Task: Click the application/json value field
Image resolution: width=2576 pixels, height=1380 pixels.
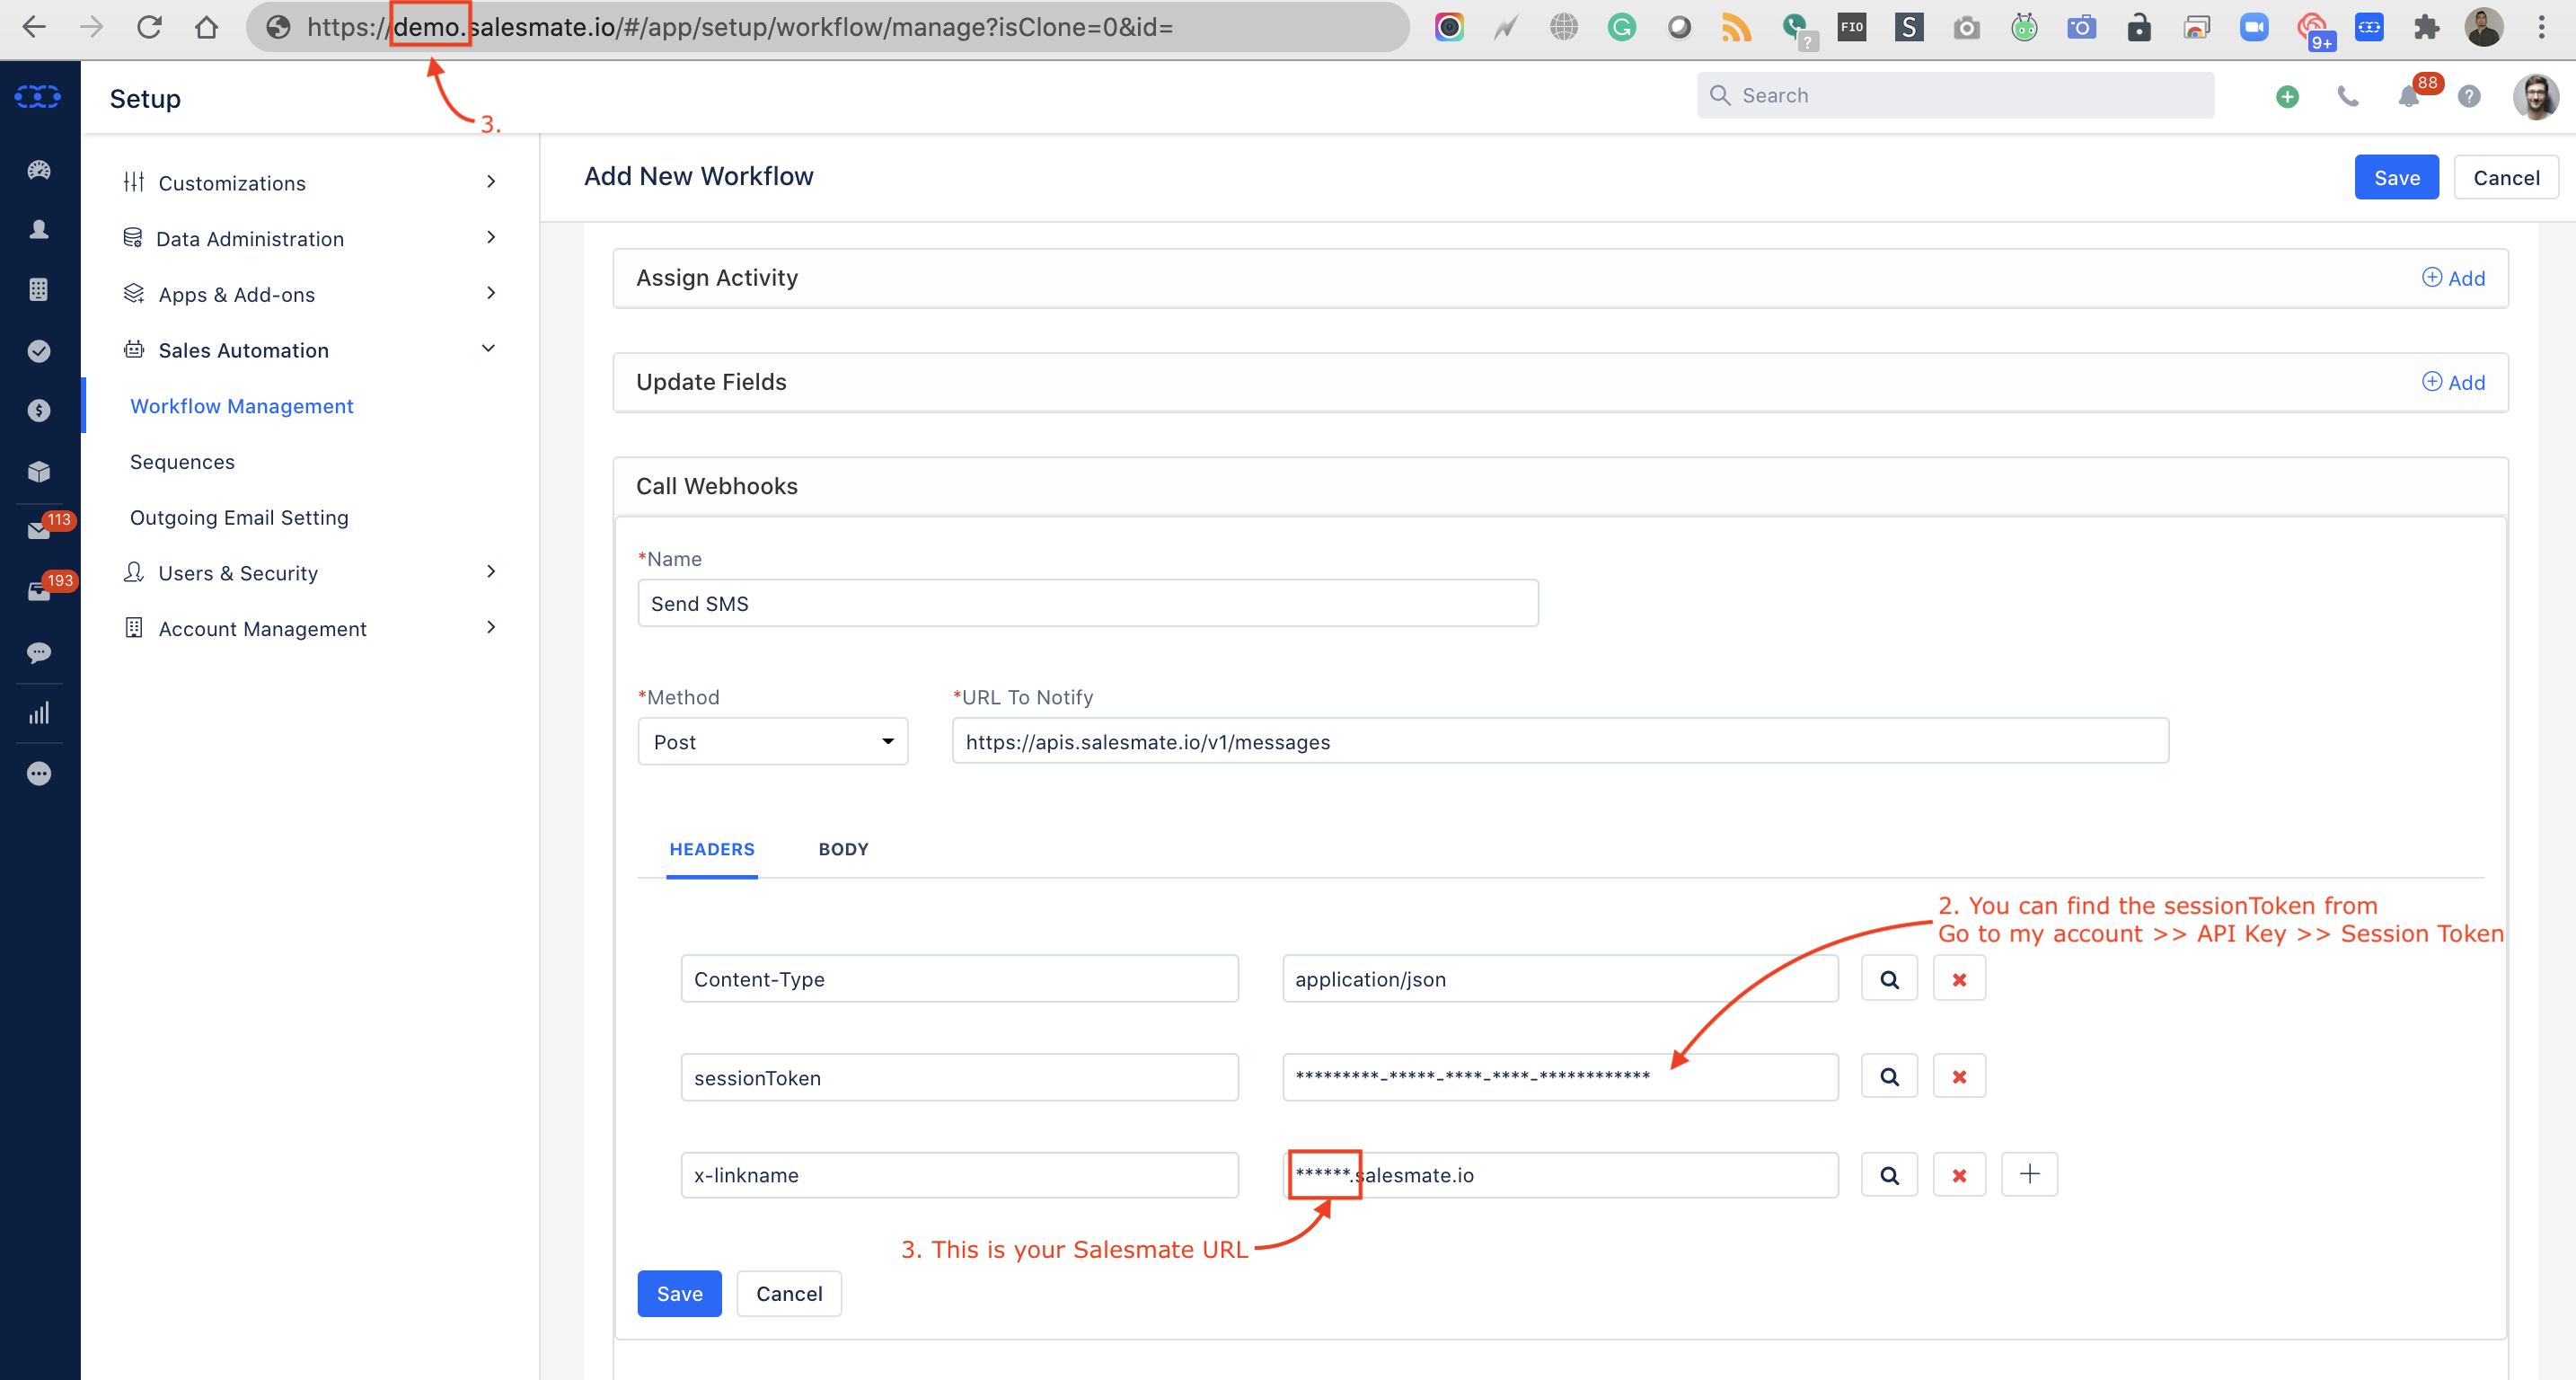Action: 1560,979
